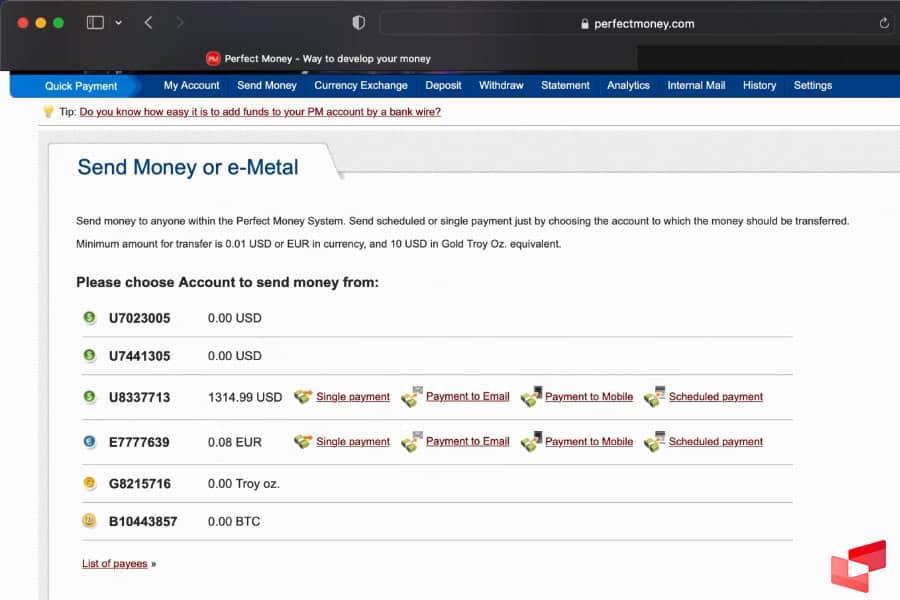Click Single payment link for U8337713

[x=352, y=397]
